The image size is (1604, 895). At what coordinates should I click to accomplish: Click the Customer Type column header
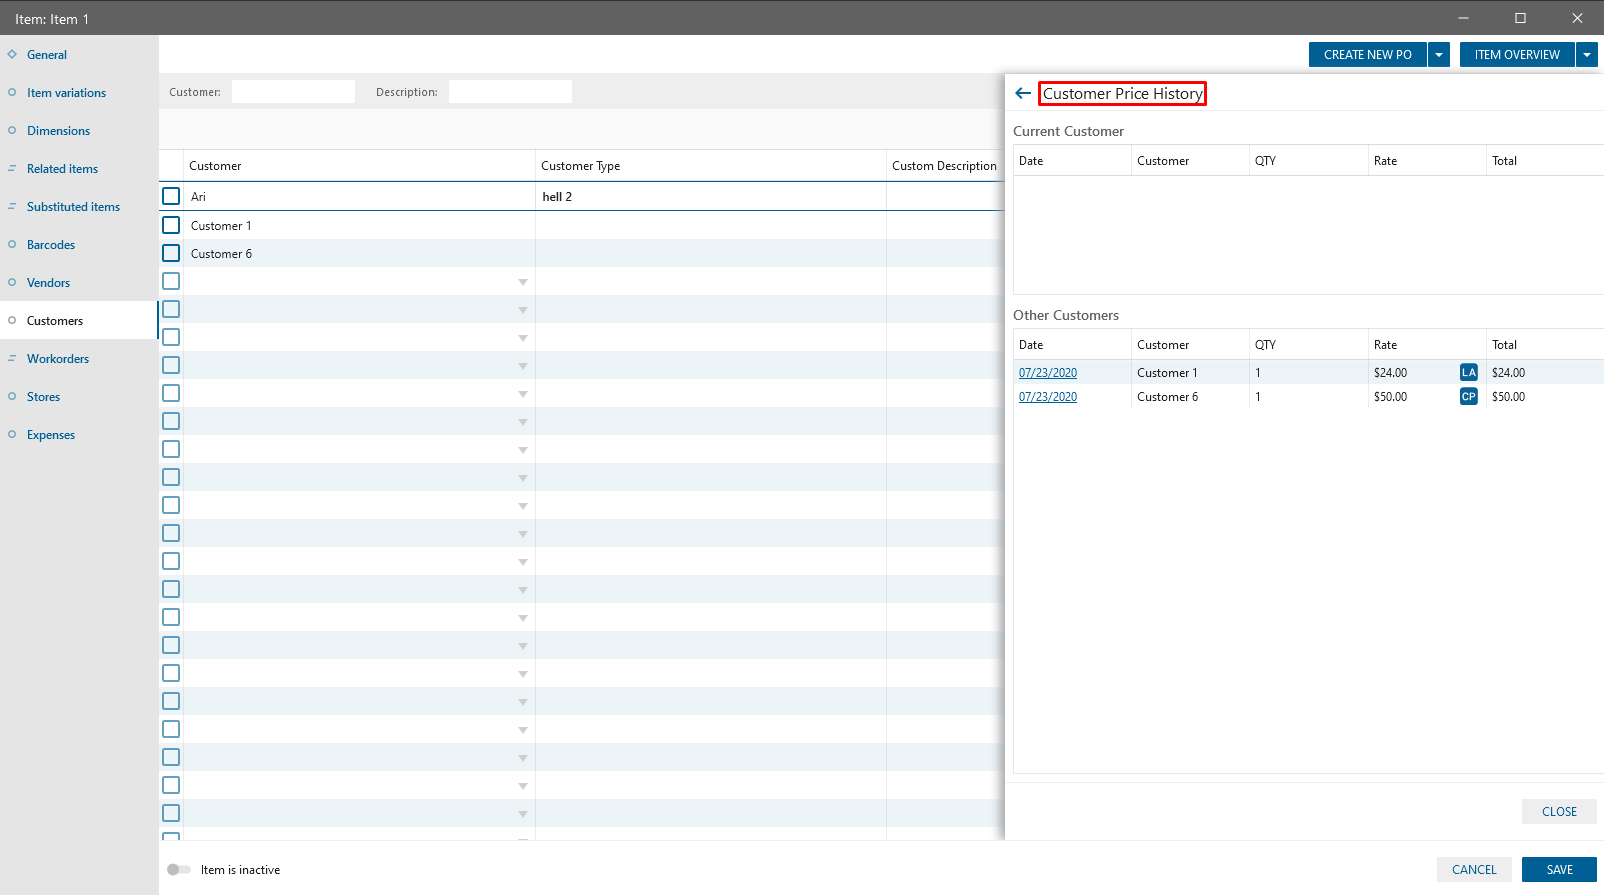710,166
